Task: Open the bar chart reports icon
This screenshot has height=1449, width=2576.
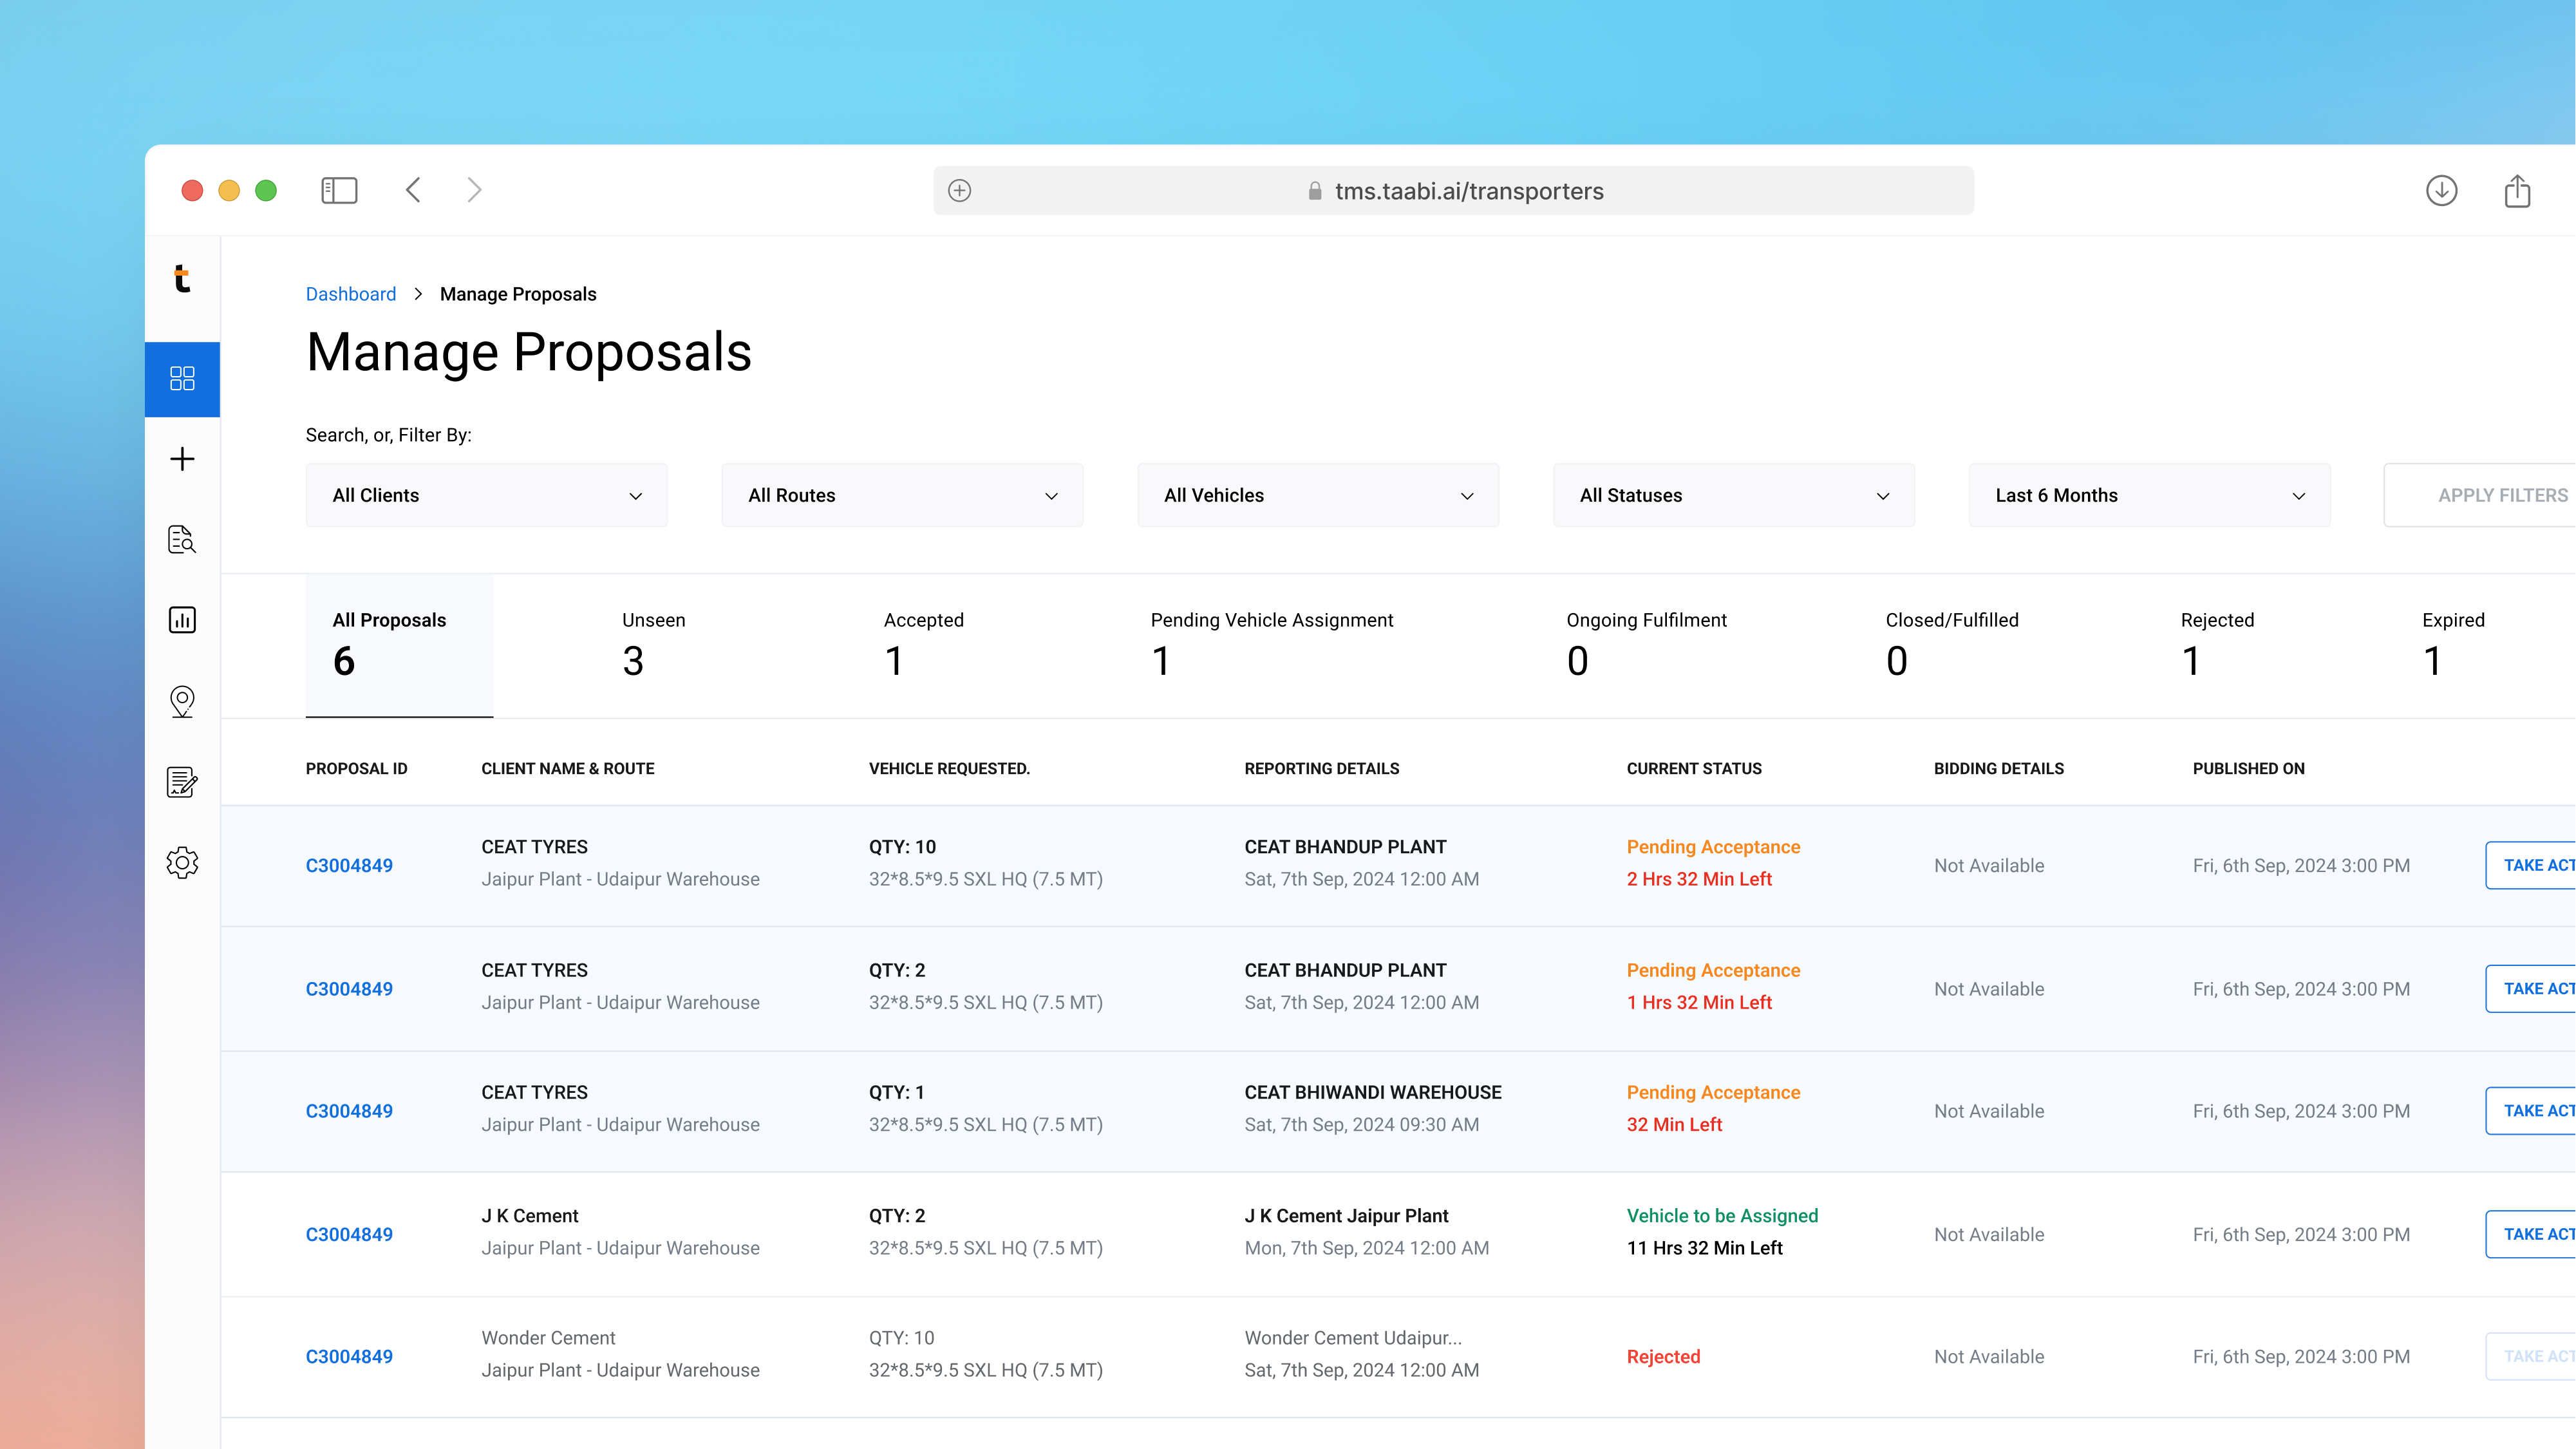Action: click(182, 620)
